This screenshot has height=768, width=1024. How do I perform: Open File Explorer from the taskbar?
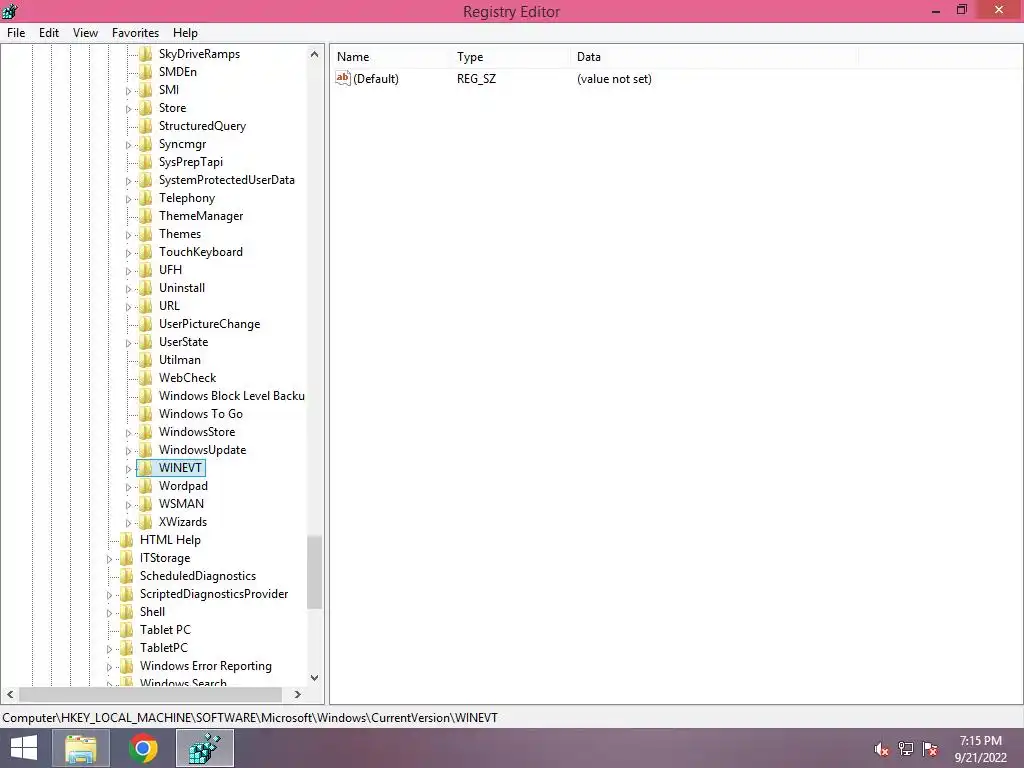(81, 748)
